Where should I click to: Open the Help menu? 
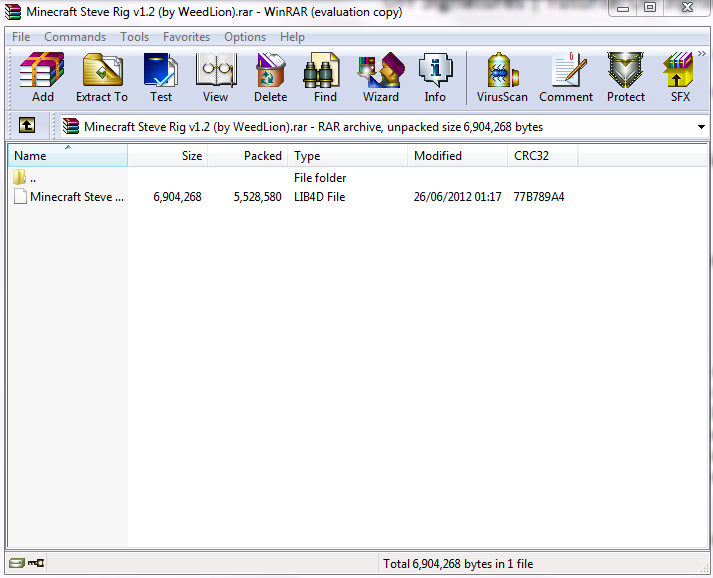(x=292, y=37)
